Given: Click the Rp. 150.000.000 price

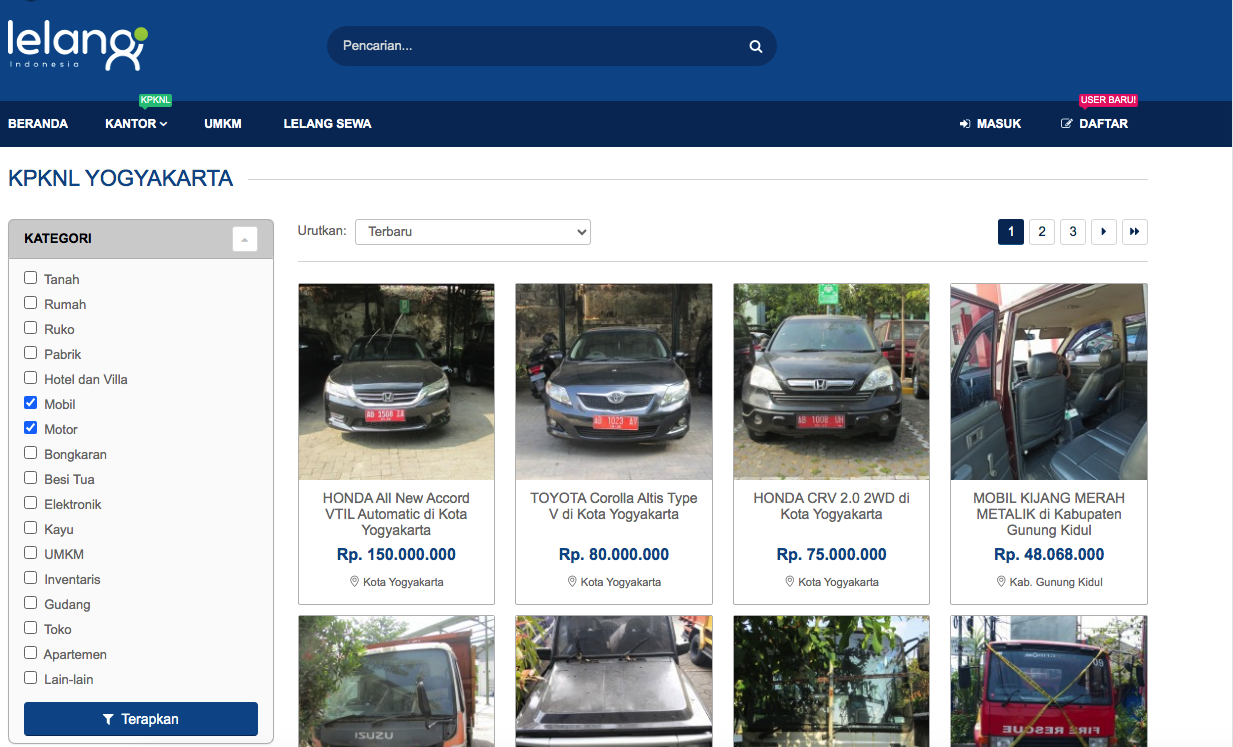Looking at the screenshot, I should [396, 555].
